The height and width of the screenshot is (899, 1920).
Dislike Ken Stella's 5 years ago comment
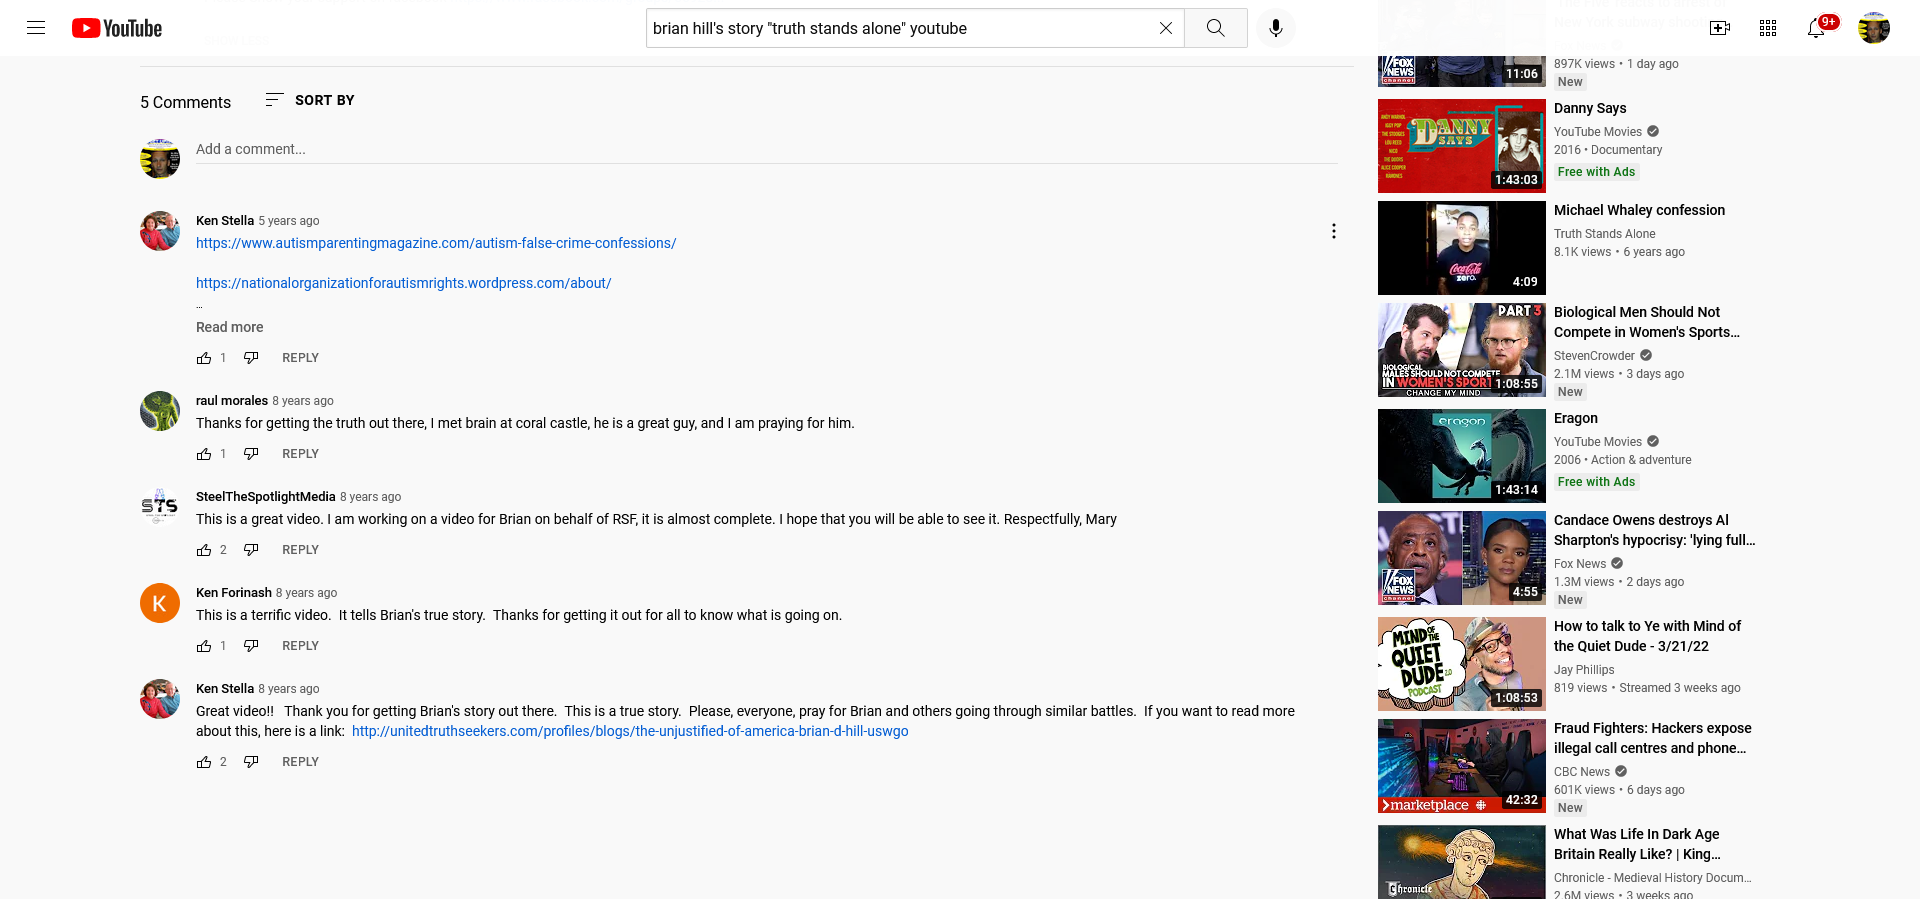coord(251,358)
